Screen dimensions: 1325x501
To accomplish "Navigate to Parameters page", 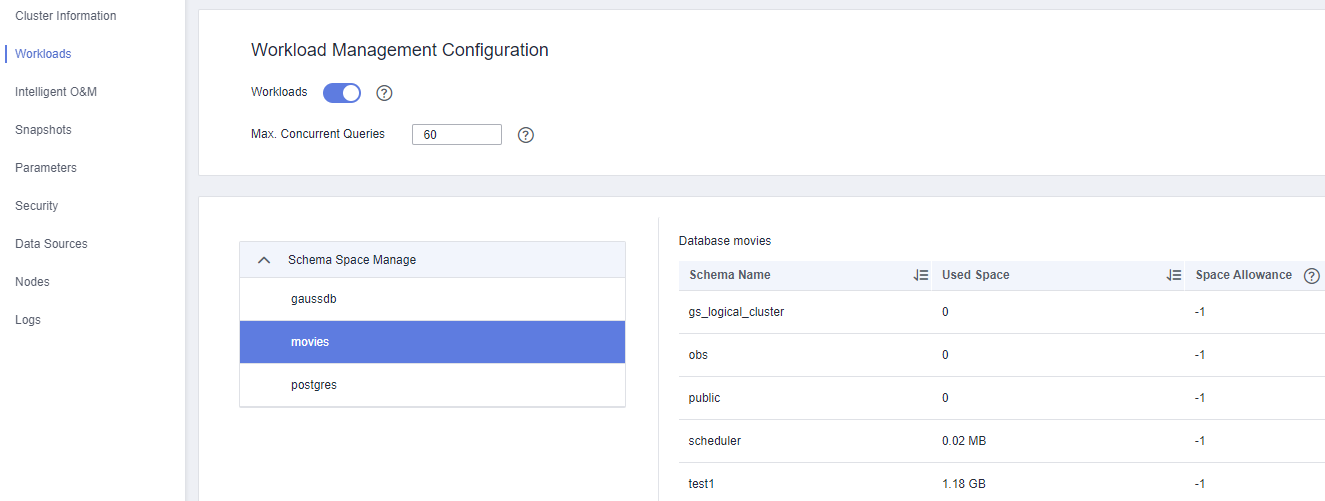I will 46,168.
